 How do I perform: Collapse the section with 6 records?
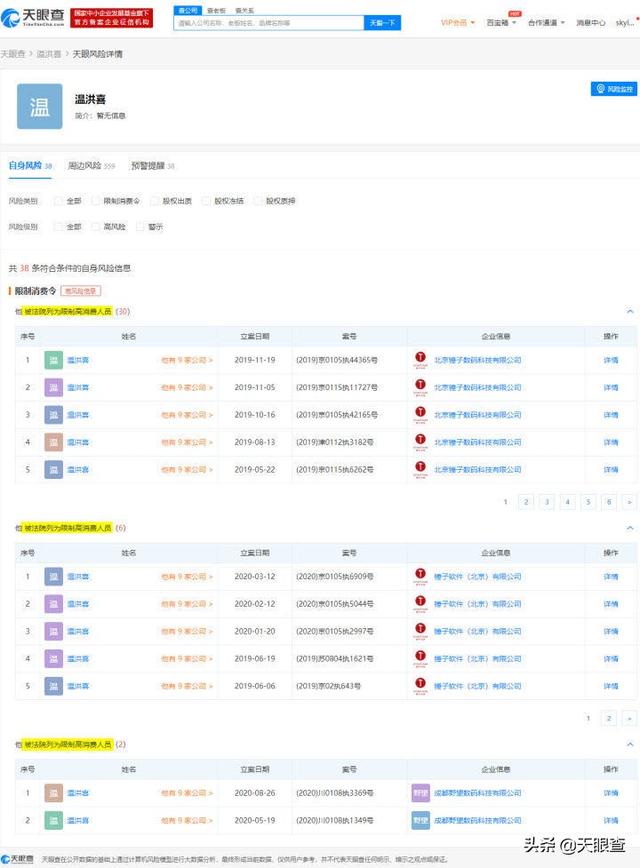pyautogui.click(x=630, y=528)
